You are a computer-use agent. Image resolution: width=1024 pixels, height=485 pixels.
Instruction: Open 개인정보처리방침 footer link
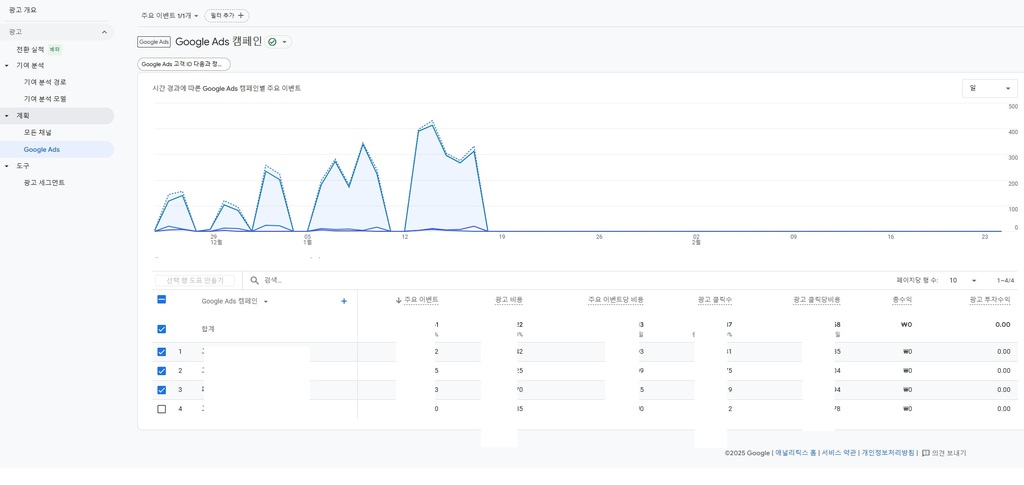pyautogui.click(x=888, y=452)
